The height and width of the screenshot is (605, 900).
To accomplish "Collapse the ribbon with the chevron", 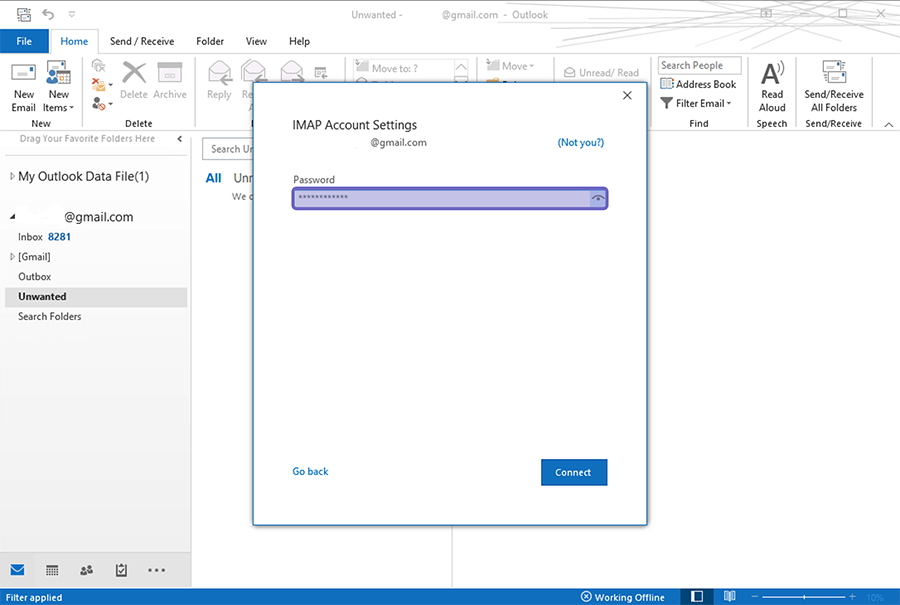I will tap(889, 125).
